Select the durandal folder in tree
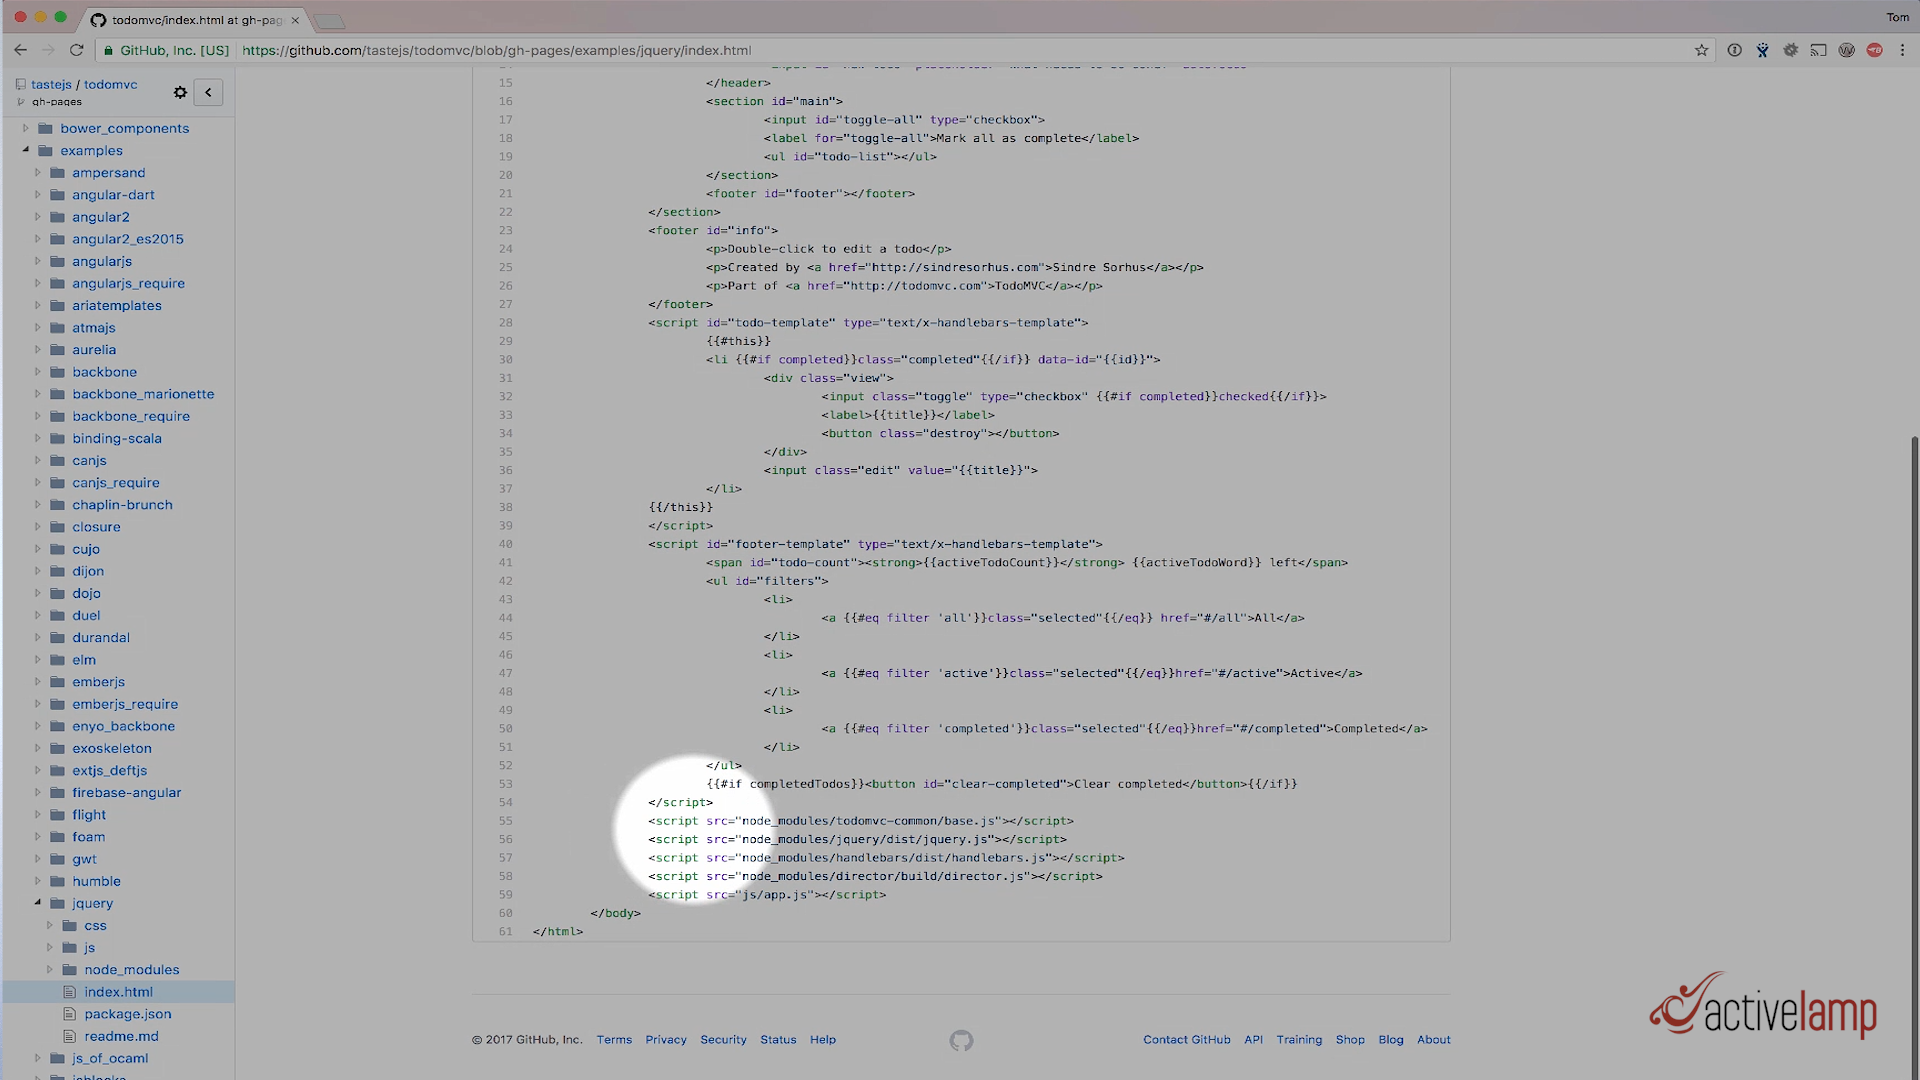This screenshot has width=1920, height=1080. click(101, 638)
